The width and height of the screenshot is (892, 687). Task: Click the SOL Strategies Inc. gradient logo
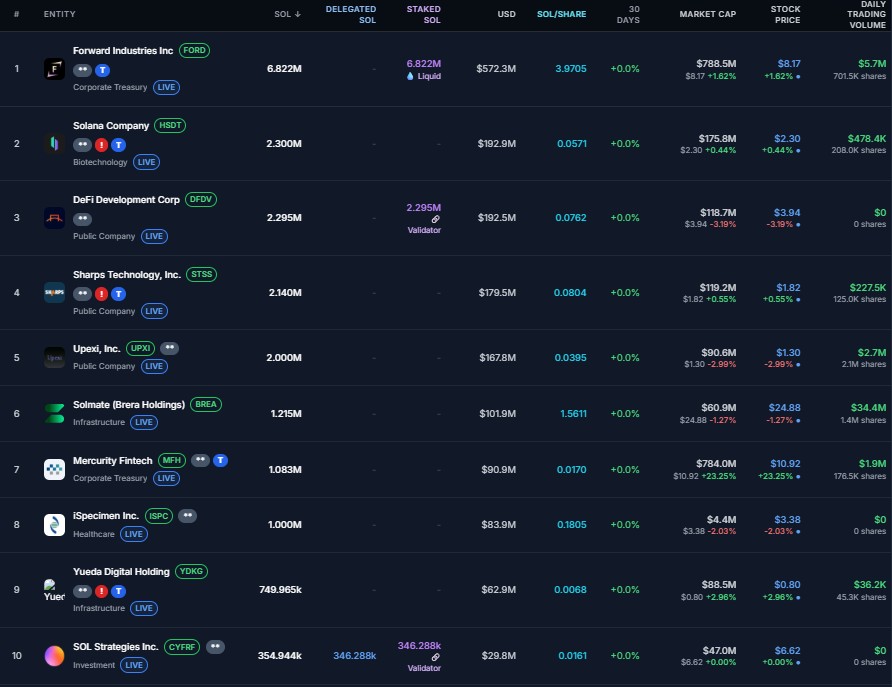click(x=54, y=656)
